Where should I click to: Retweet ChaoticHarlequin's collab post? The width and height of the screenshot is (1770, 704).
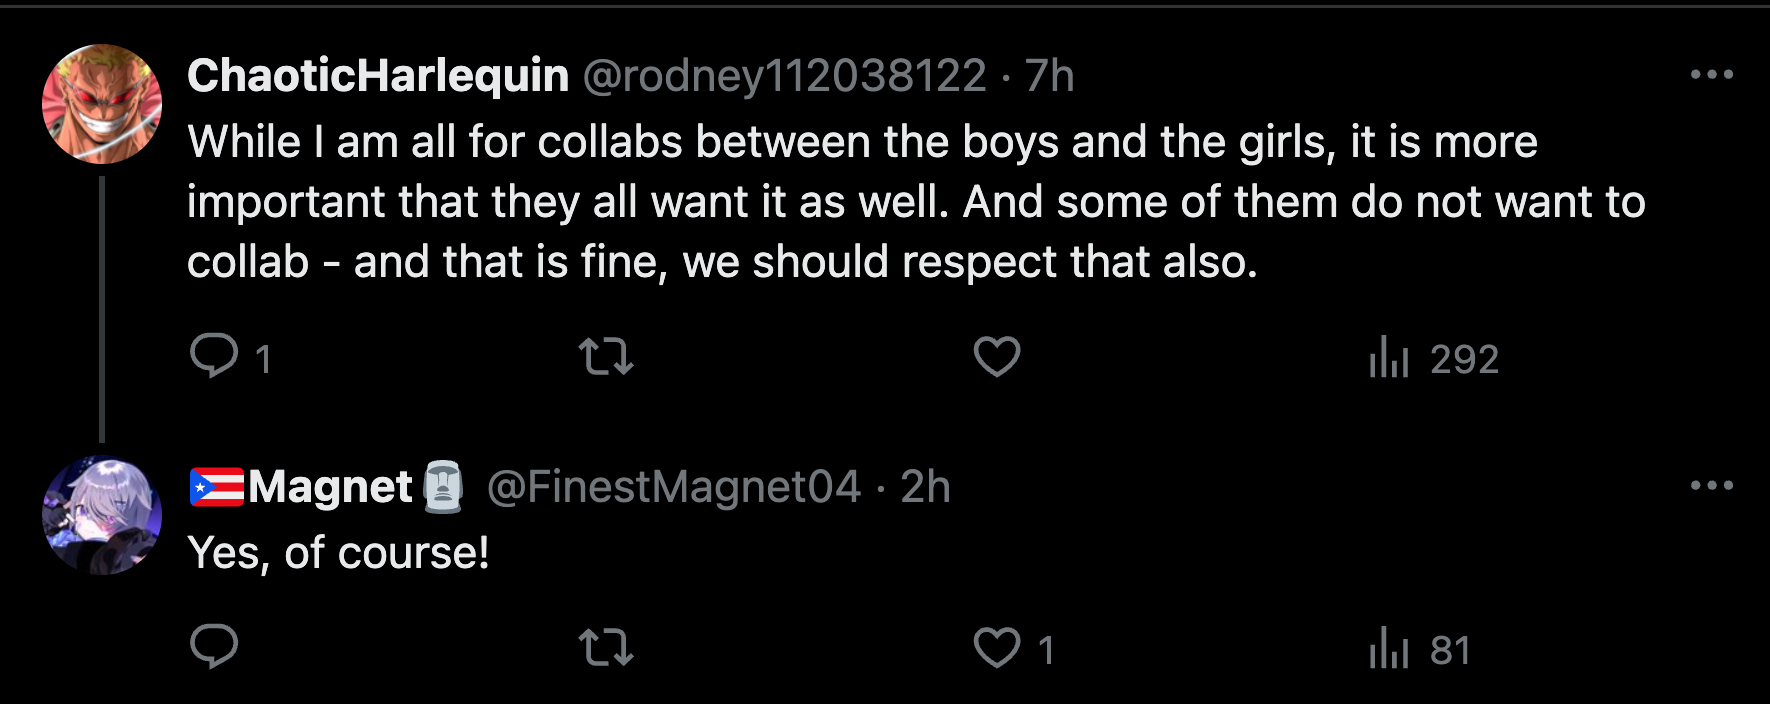[606, 356]
